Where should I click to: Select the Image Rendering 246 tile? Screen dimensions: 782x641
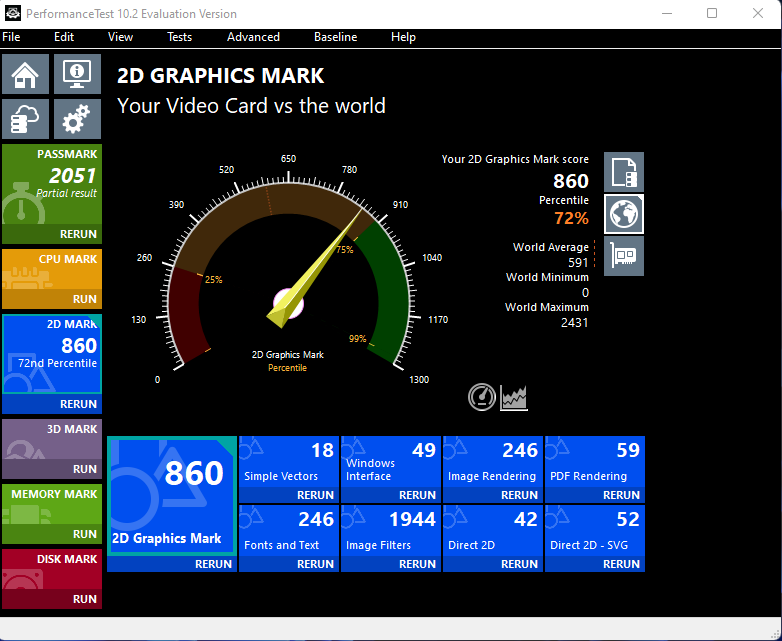tap(493, 461)
